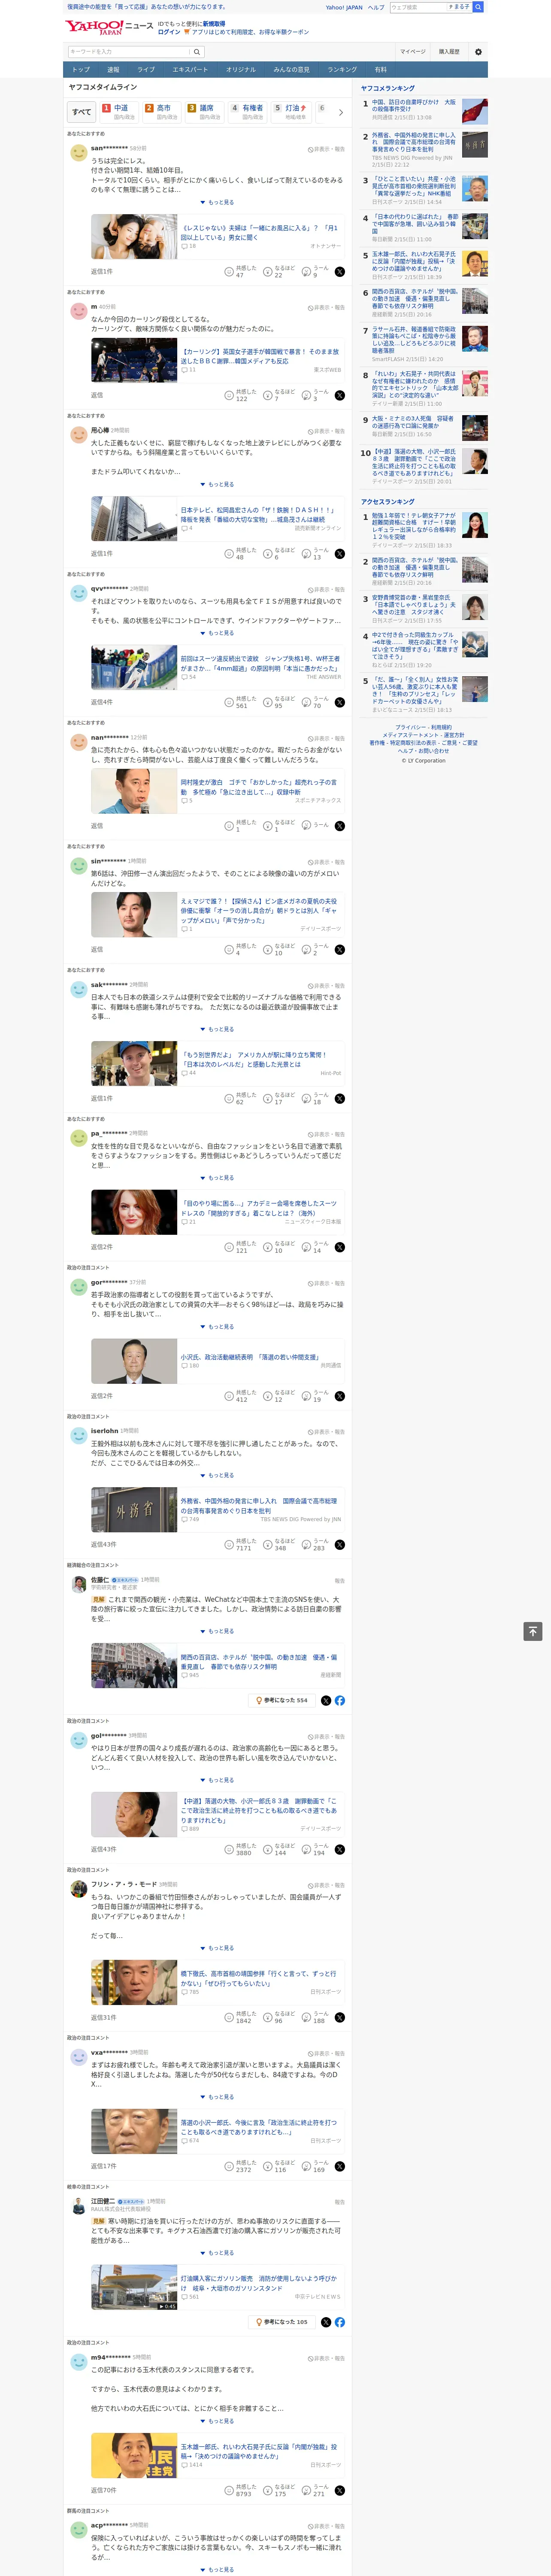Share 江田健二 expert comment on Facebook
This screenshot has width=551, height=2576.
pos(340,2322)
